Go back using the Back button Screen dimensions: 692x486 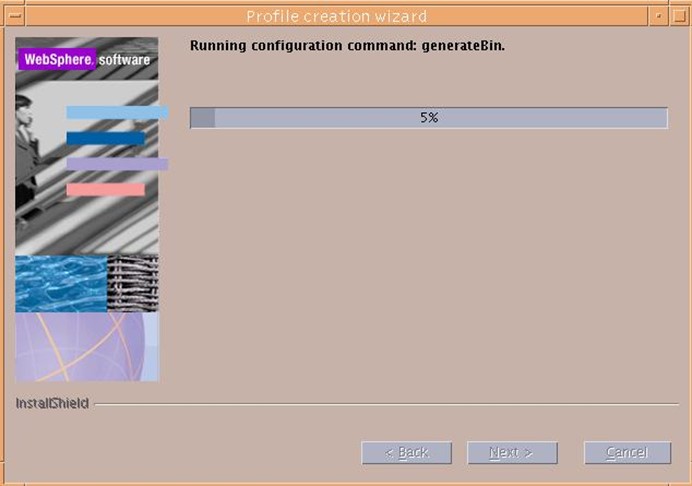406,452
